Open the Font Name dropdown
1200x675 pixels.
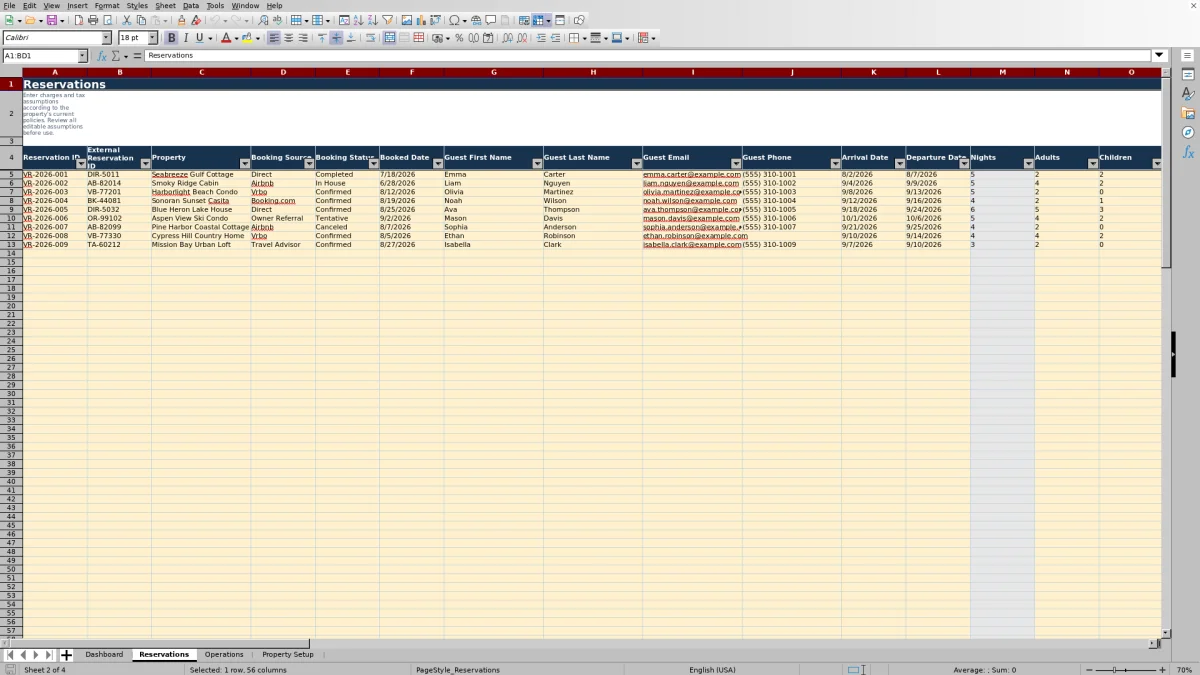(107, 38)
